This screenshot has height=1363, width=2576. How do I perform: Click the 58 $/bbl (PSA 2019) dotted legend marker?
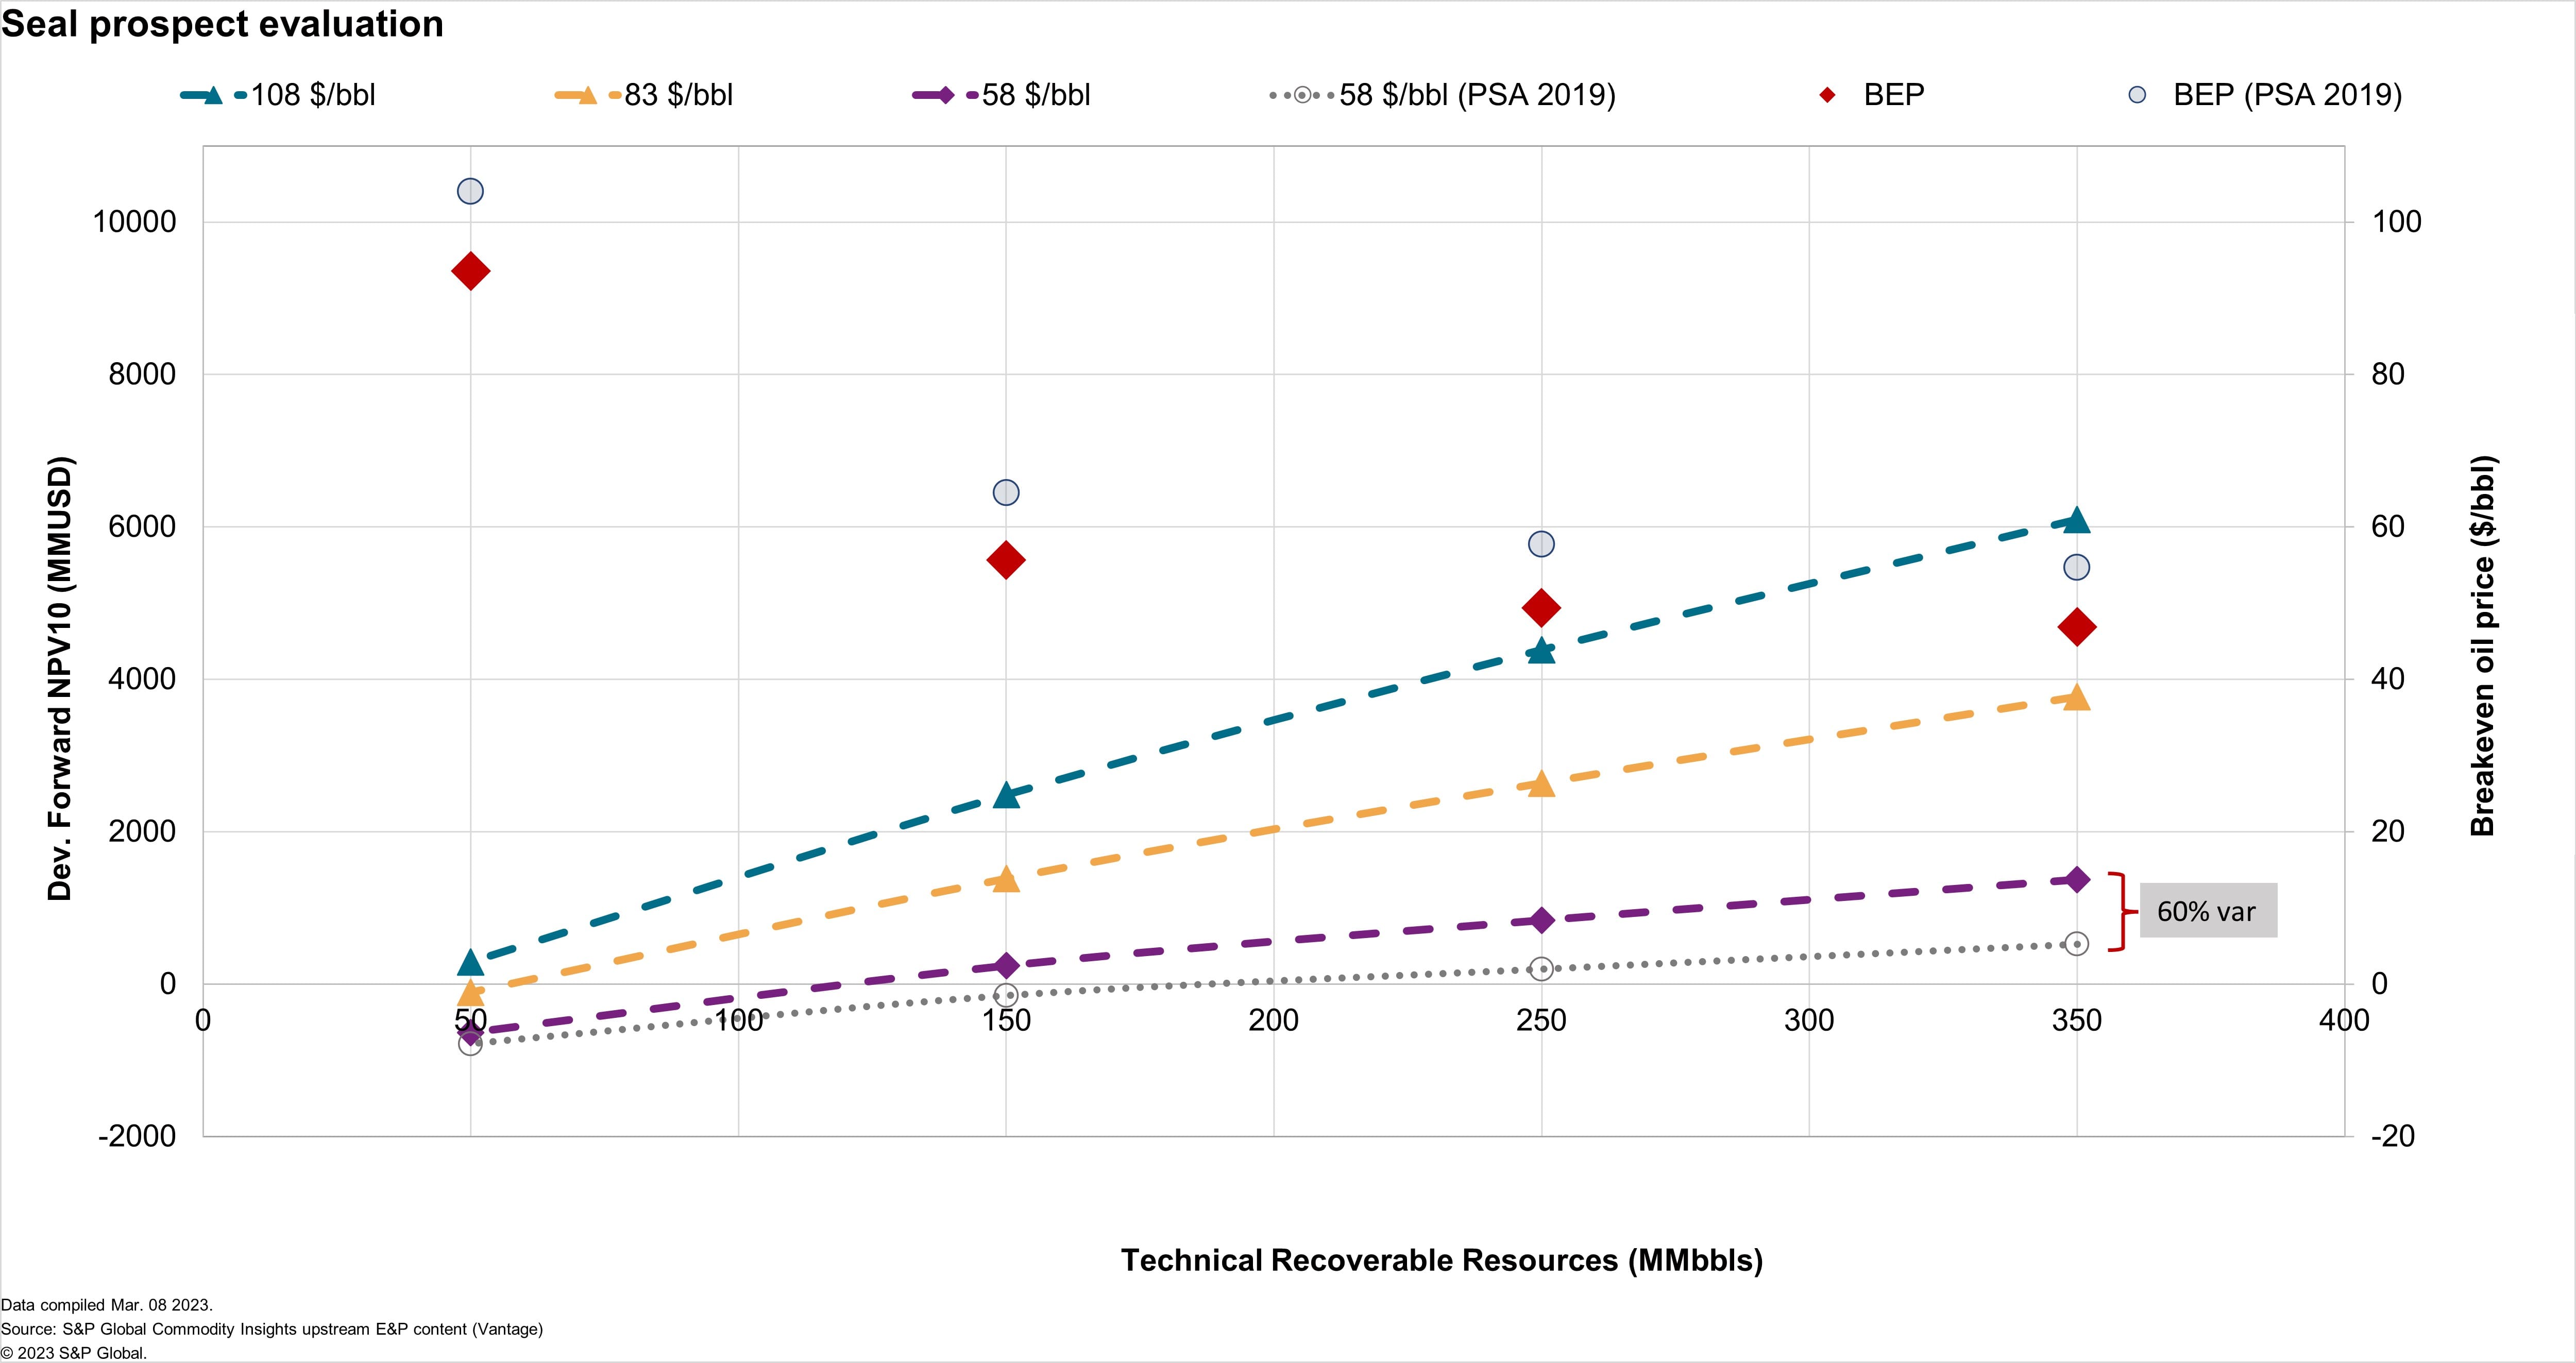(x=1302, y=96)
